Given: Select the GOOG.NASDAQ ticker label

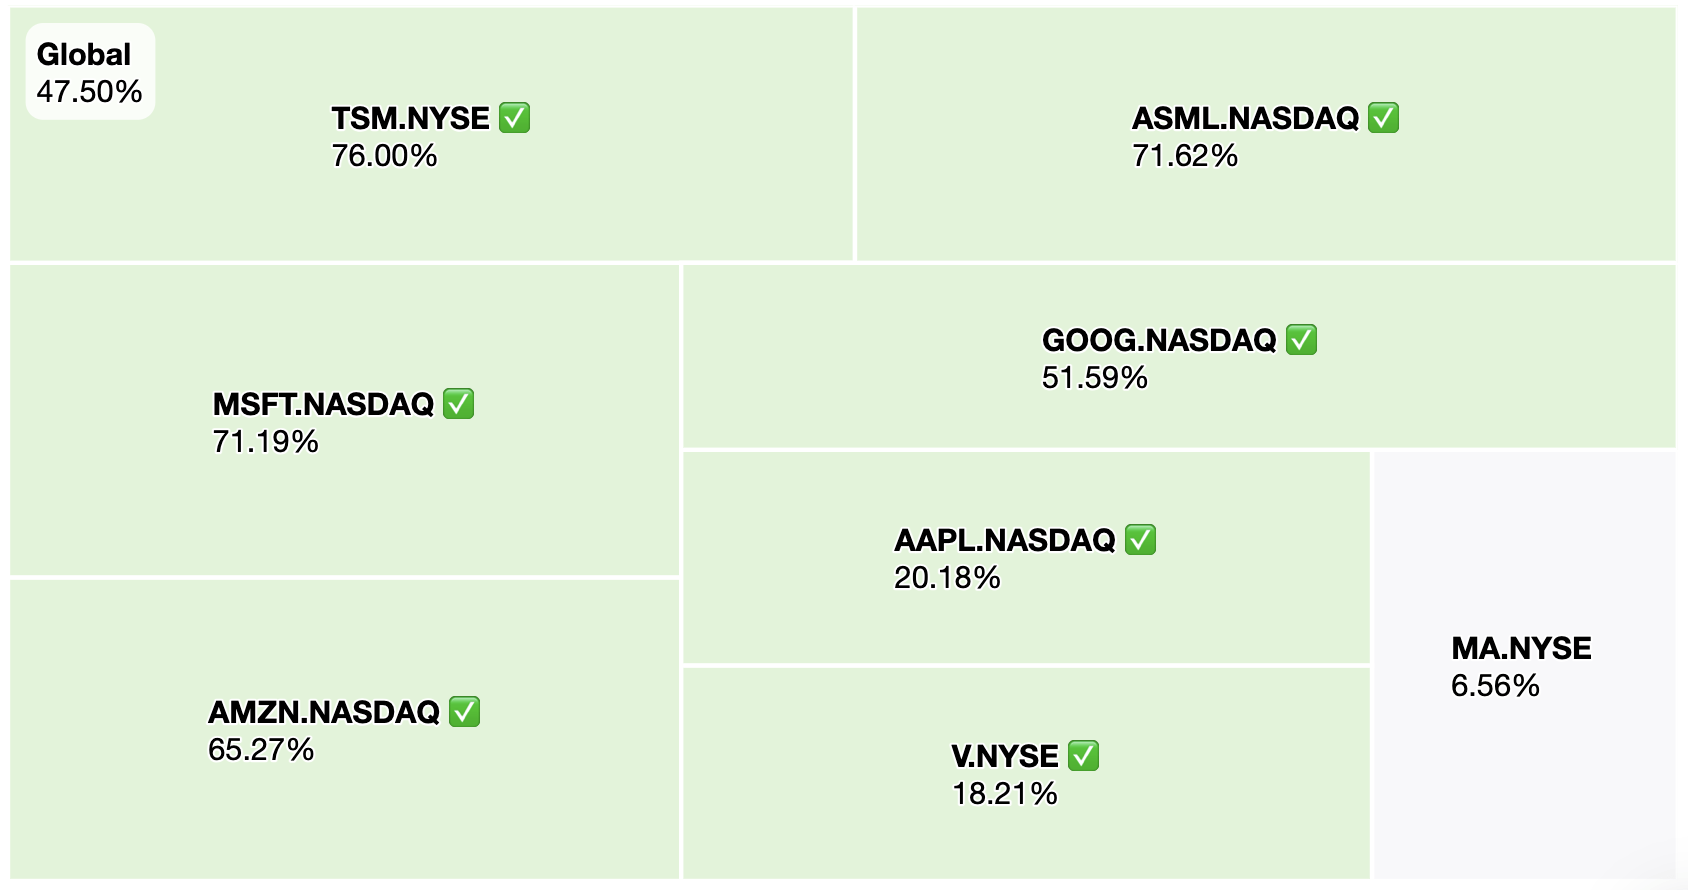Looking at the screenshot, I should 1160,340.
